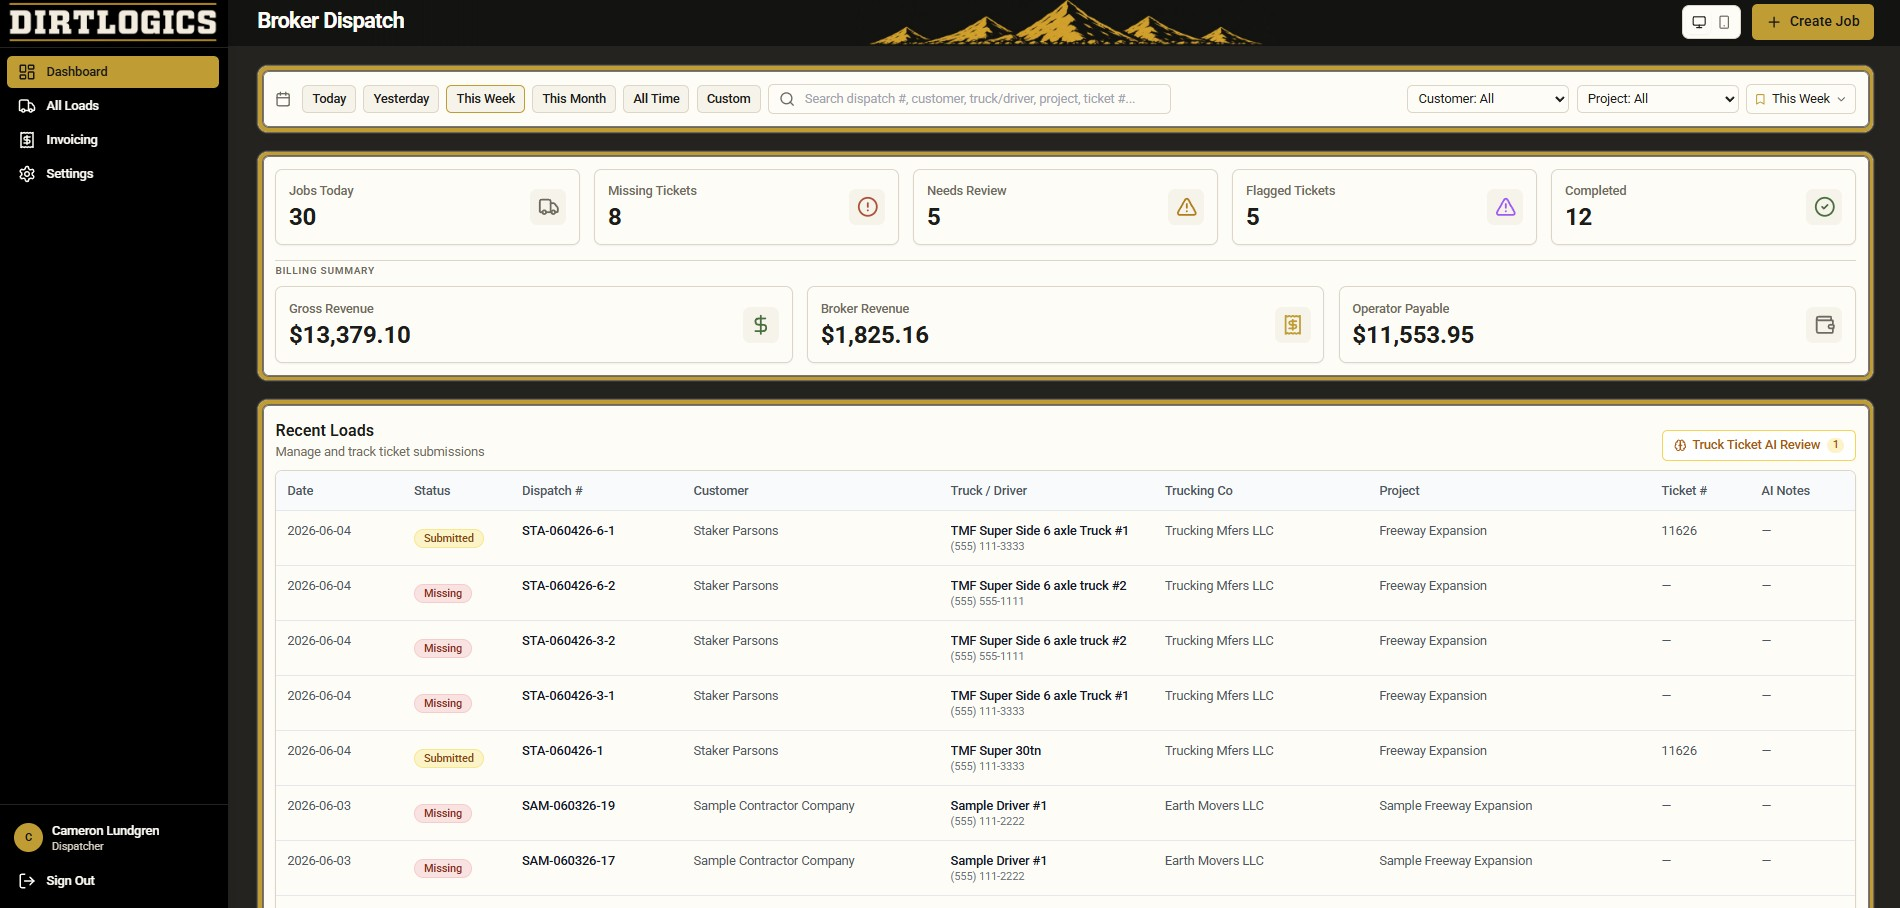Select the This Week filter button
The height and width of the screenshot is (908, 1900).
point(486,99)
